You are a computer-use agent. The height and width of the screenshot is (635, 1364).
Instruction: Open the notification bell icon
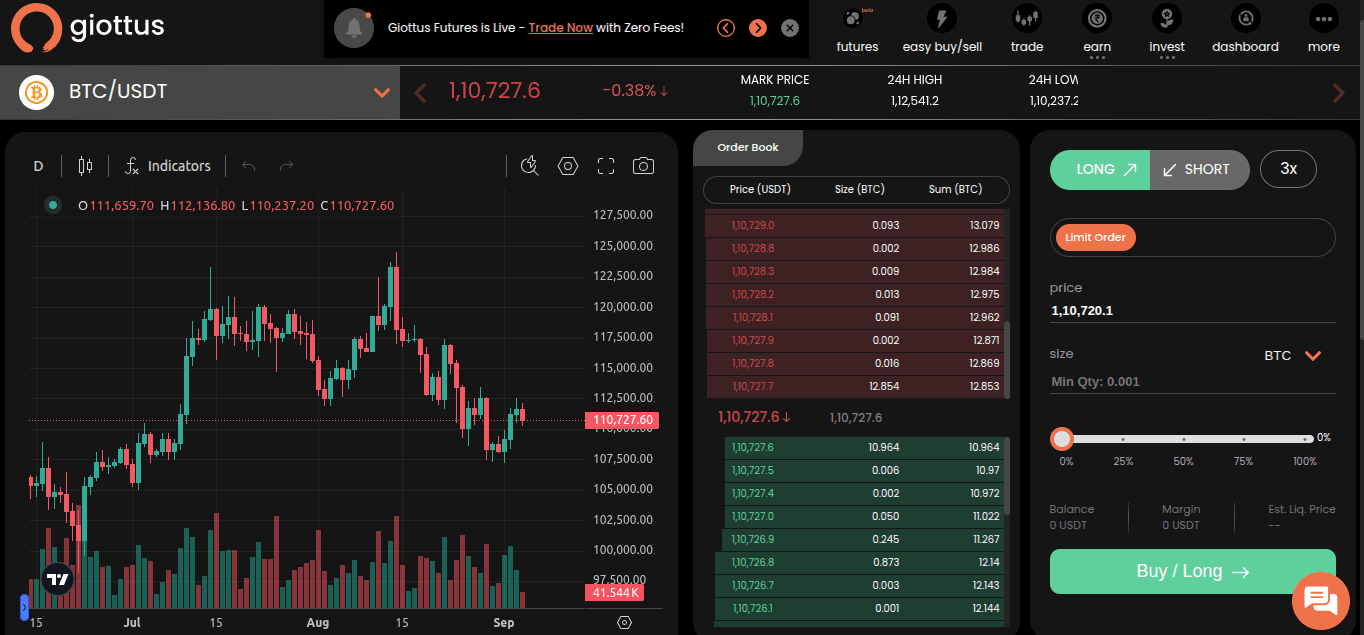(353, 28)
